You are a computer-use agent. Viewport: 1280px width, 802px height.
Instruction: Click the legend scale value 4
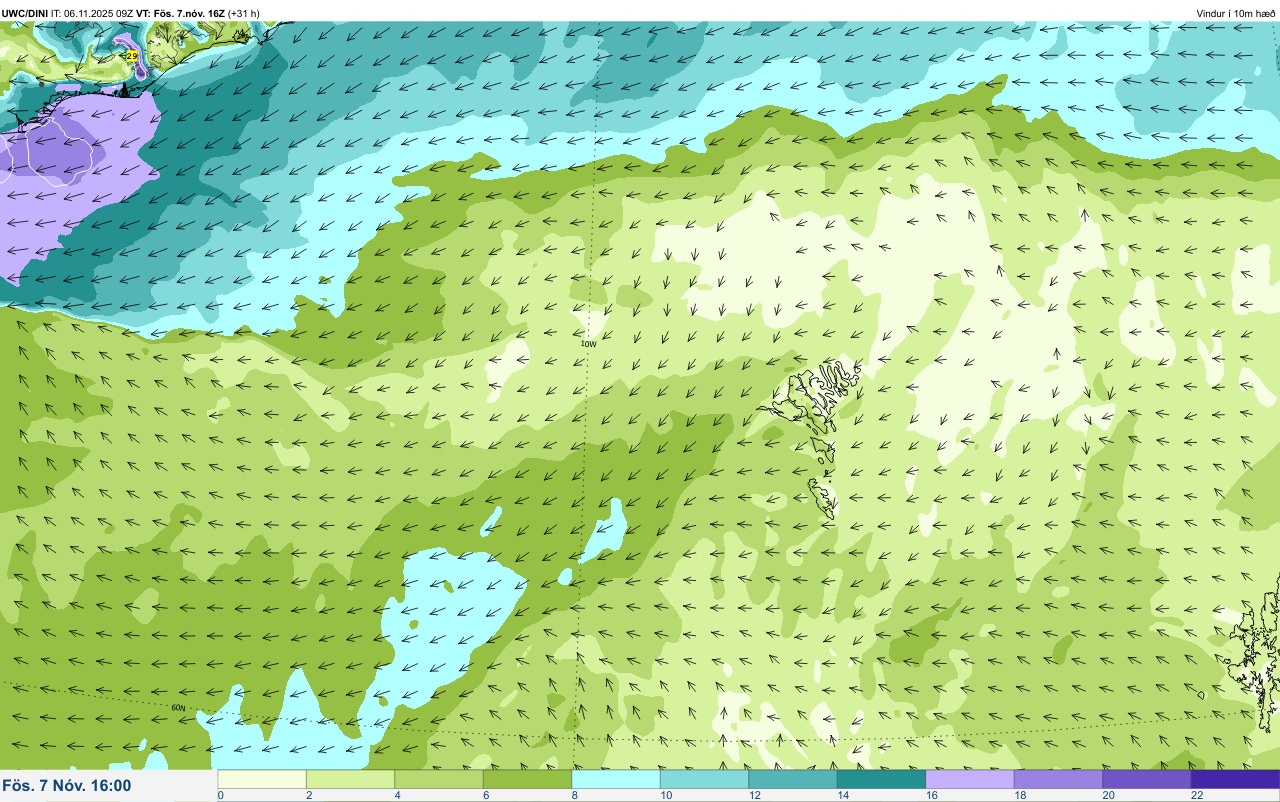(397, 795)
